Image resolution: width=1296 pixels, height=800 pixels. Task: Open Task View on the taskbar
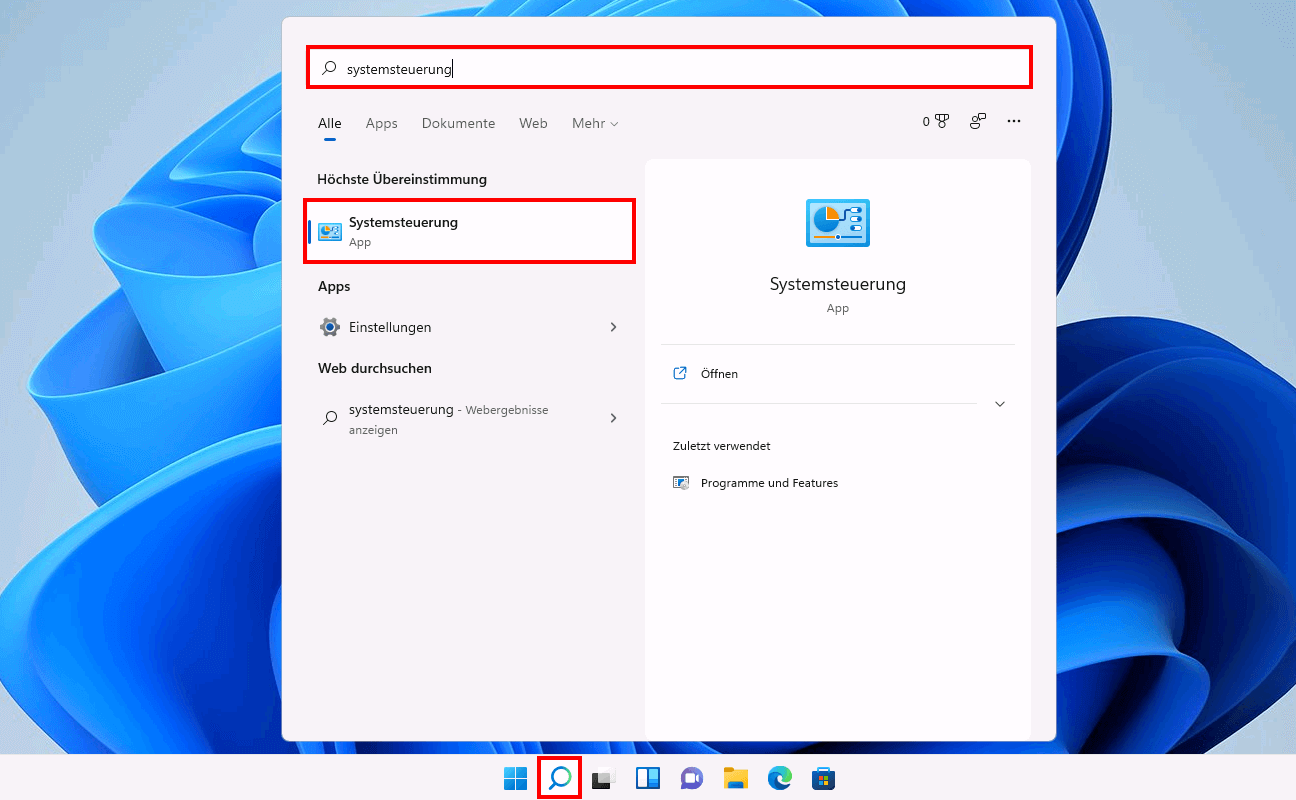coord(603,778)
